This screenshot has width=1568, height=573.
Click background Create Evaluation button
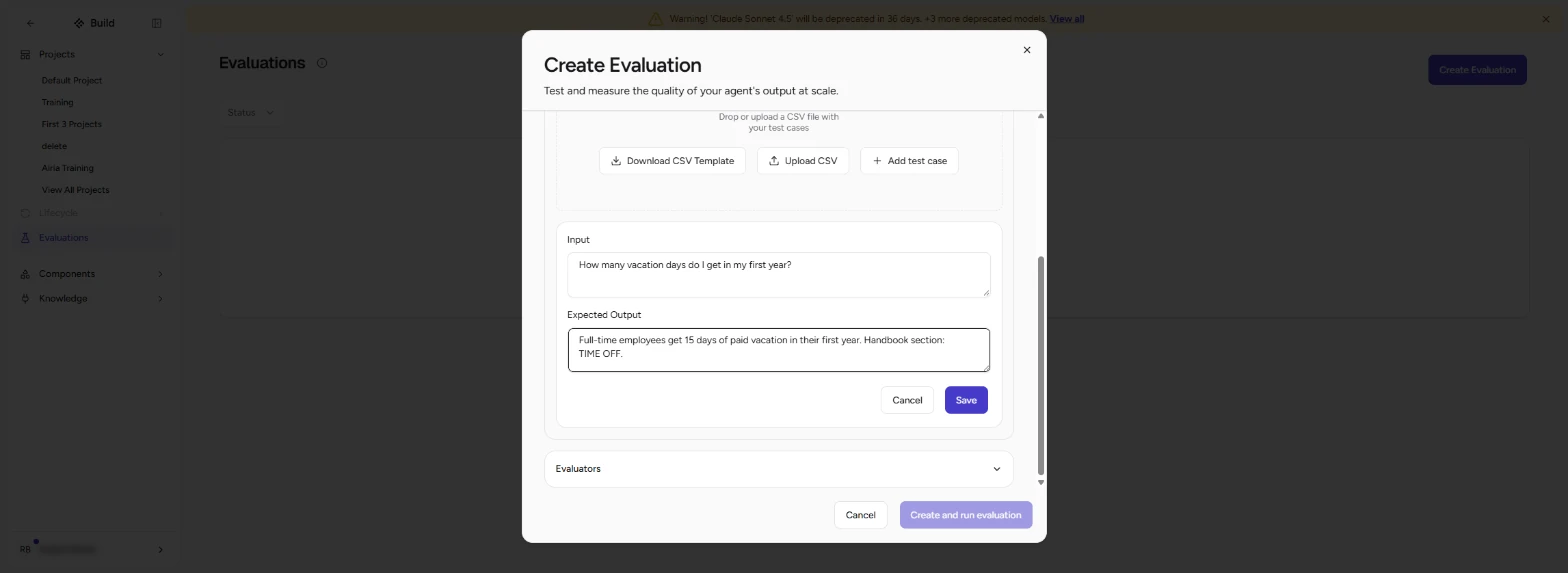pyautogui.click(x=1477, y=70)
